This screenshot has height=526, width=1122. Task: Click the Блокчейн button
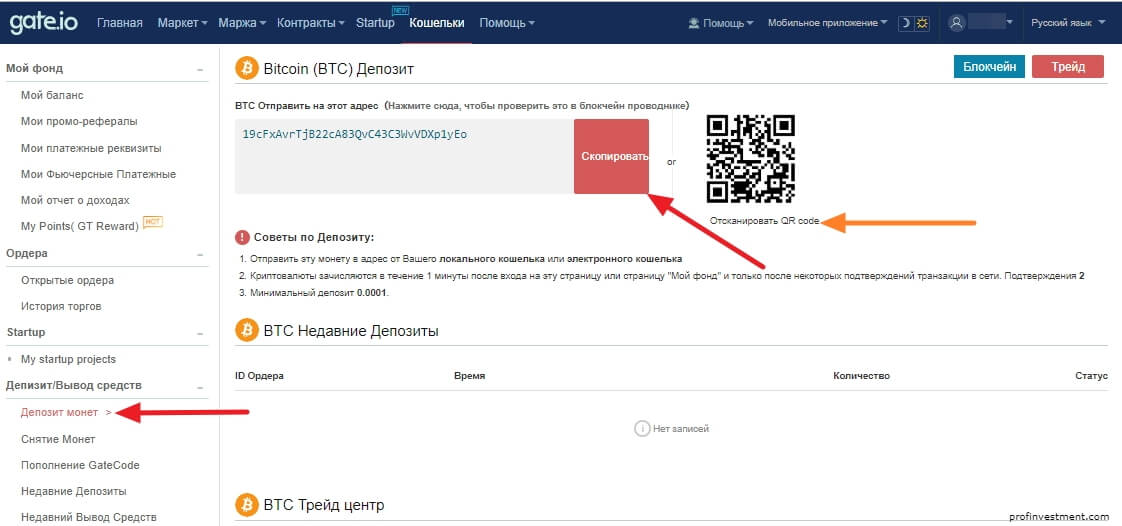coord(989,67)
